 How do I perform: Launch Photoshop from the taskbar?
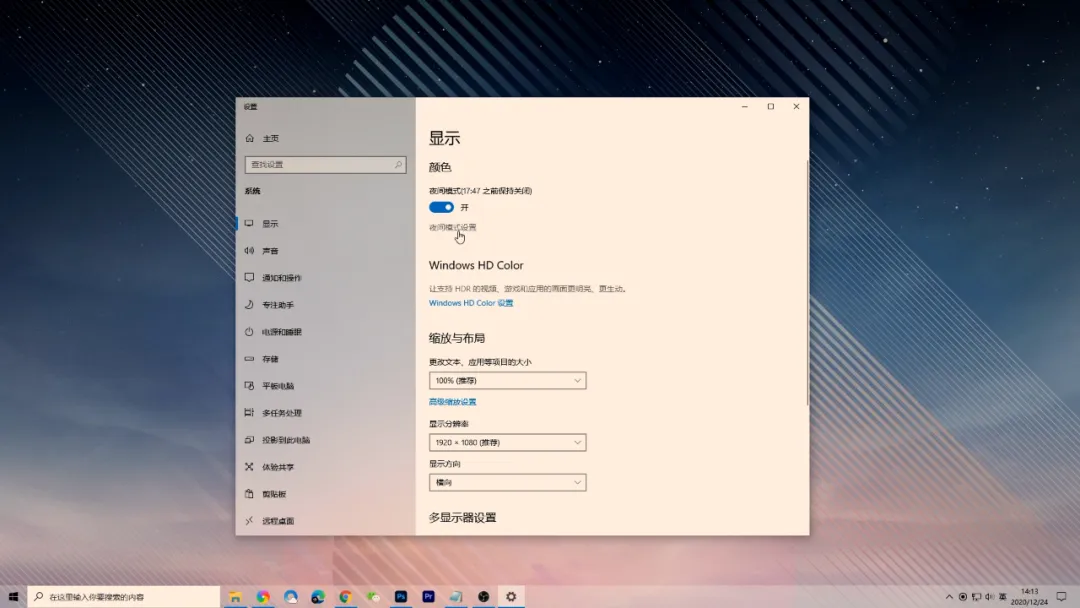[x=401, y=596]
